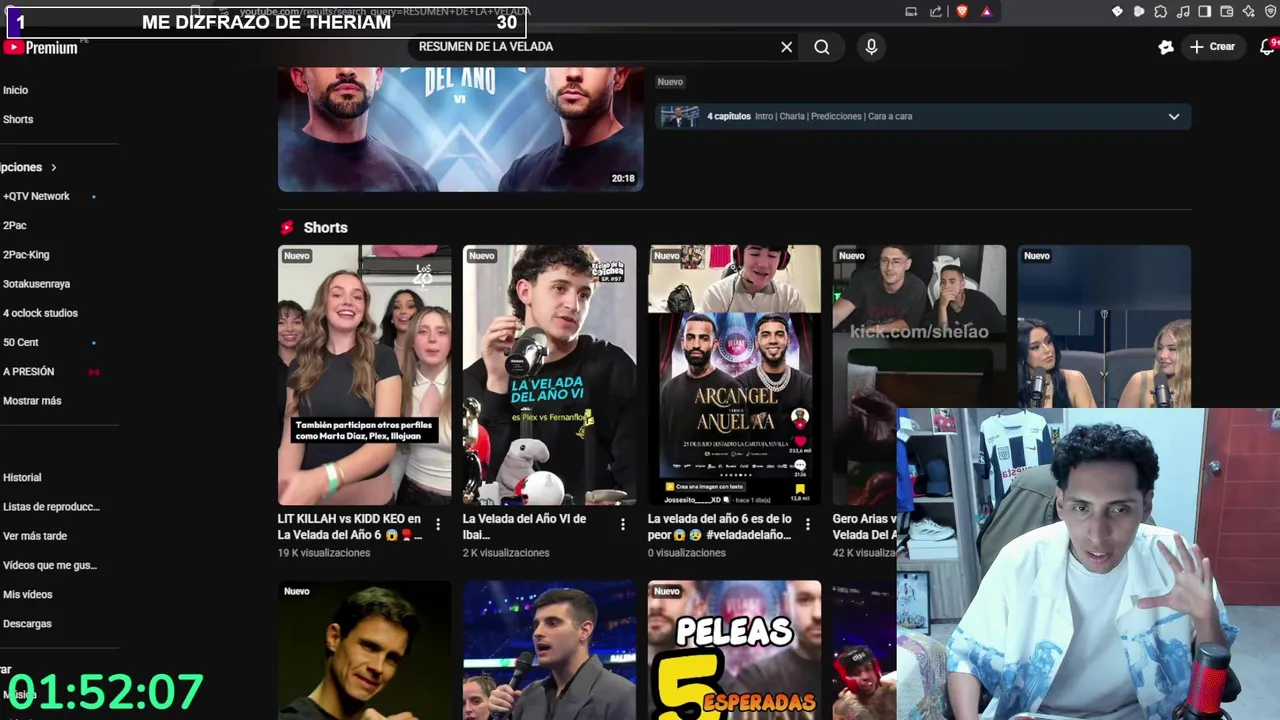Screen dimensions: 1280x720
Task: Open the 2Pac-King subscription channel
Action: click(x=26, y=254)
